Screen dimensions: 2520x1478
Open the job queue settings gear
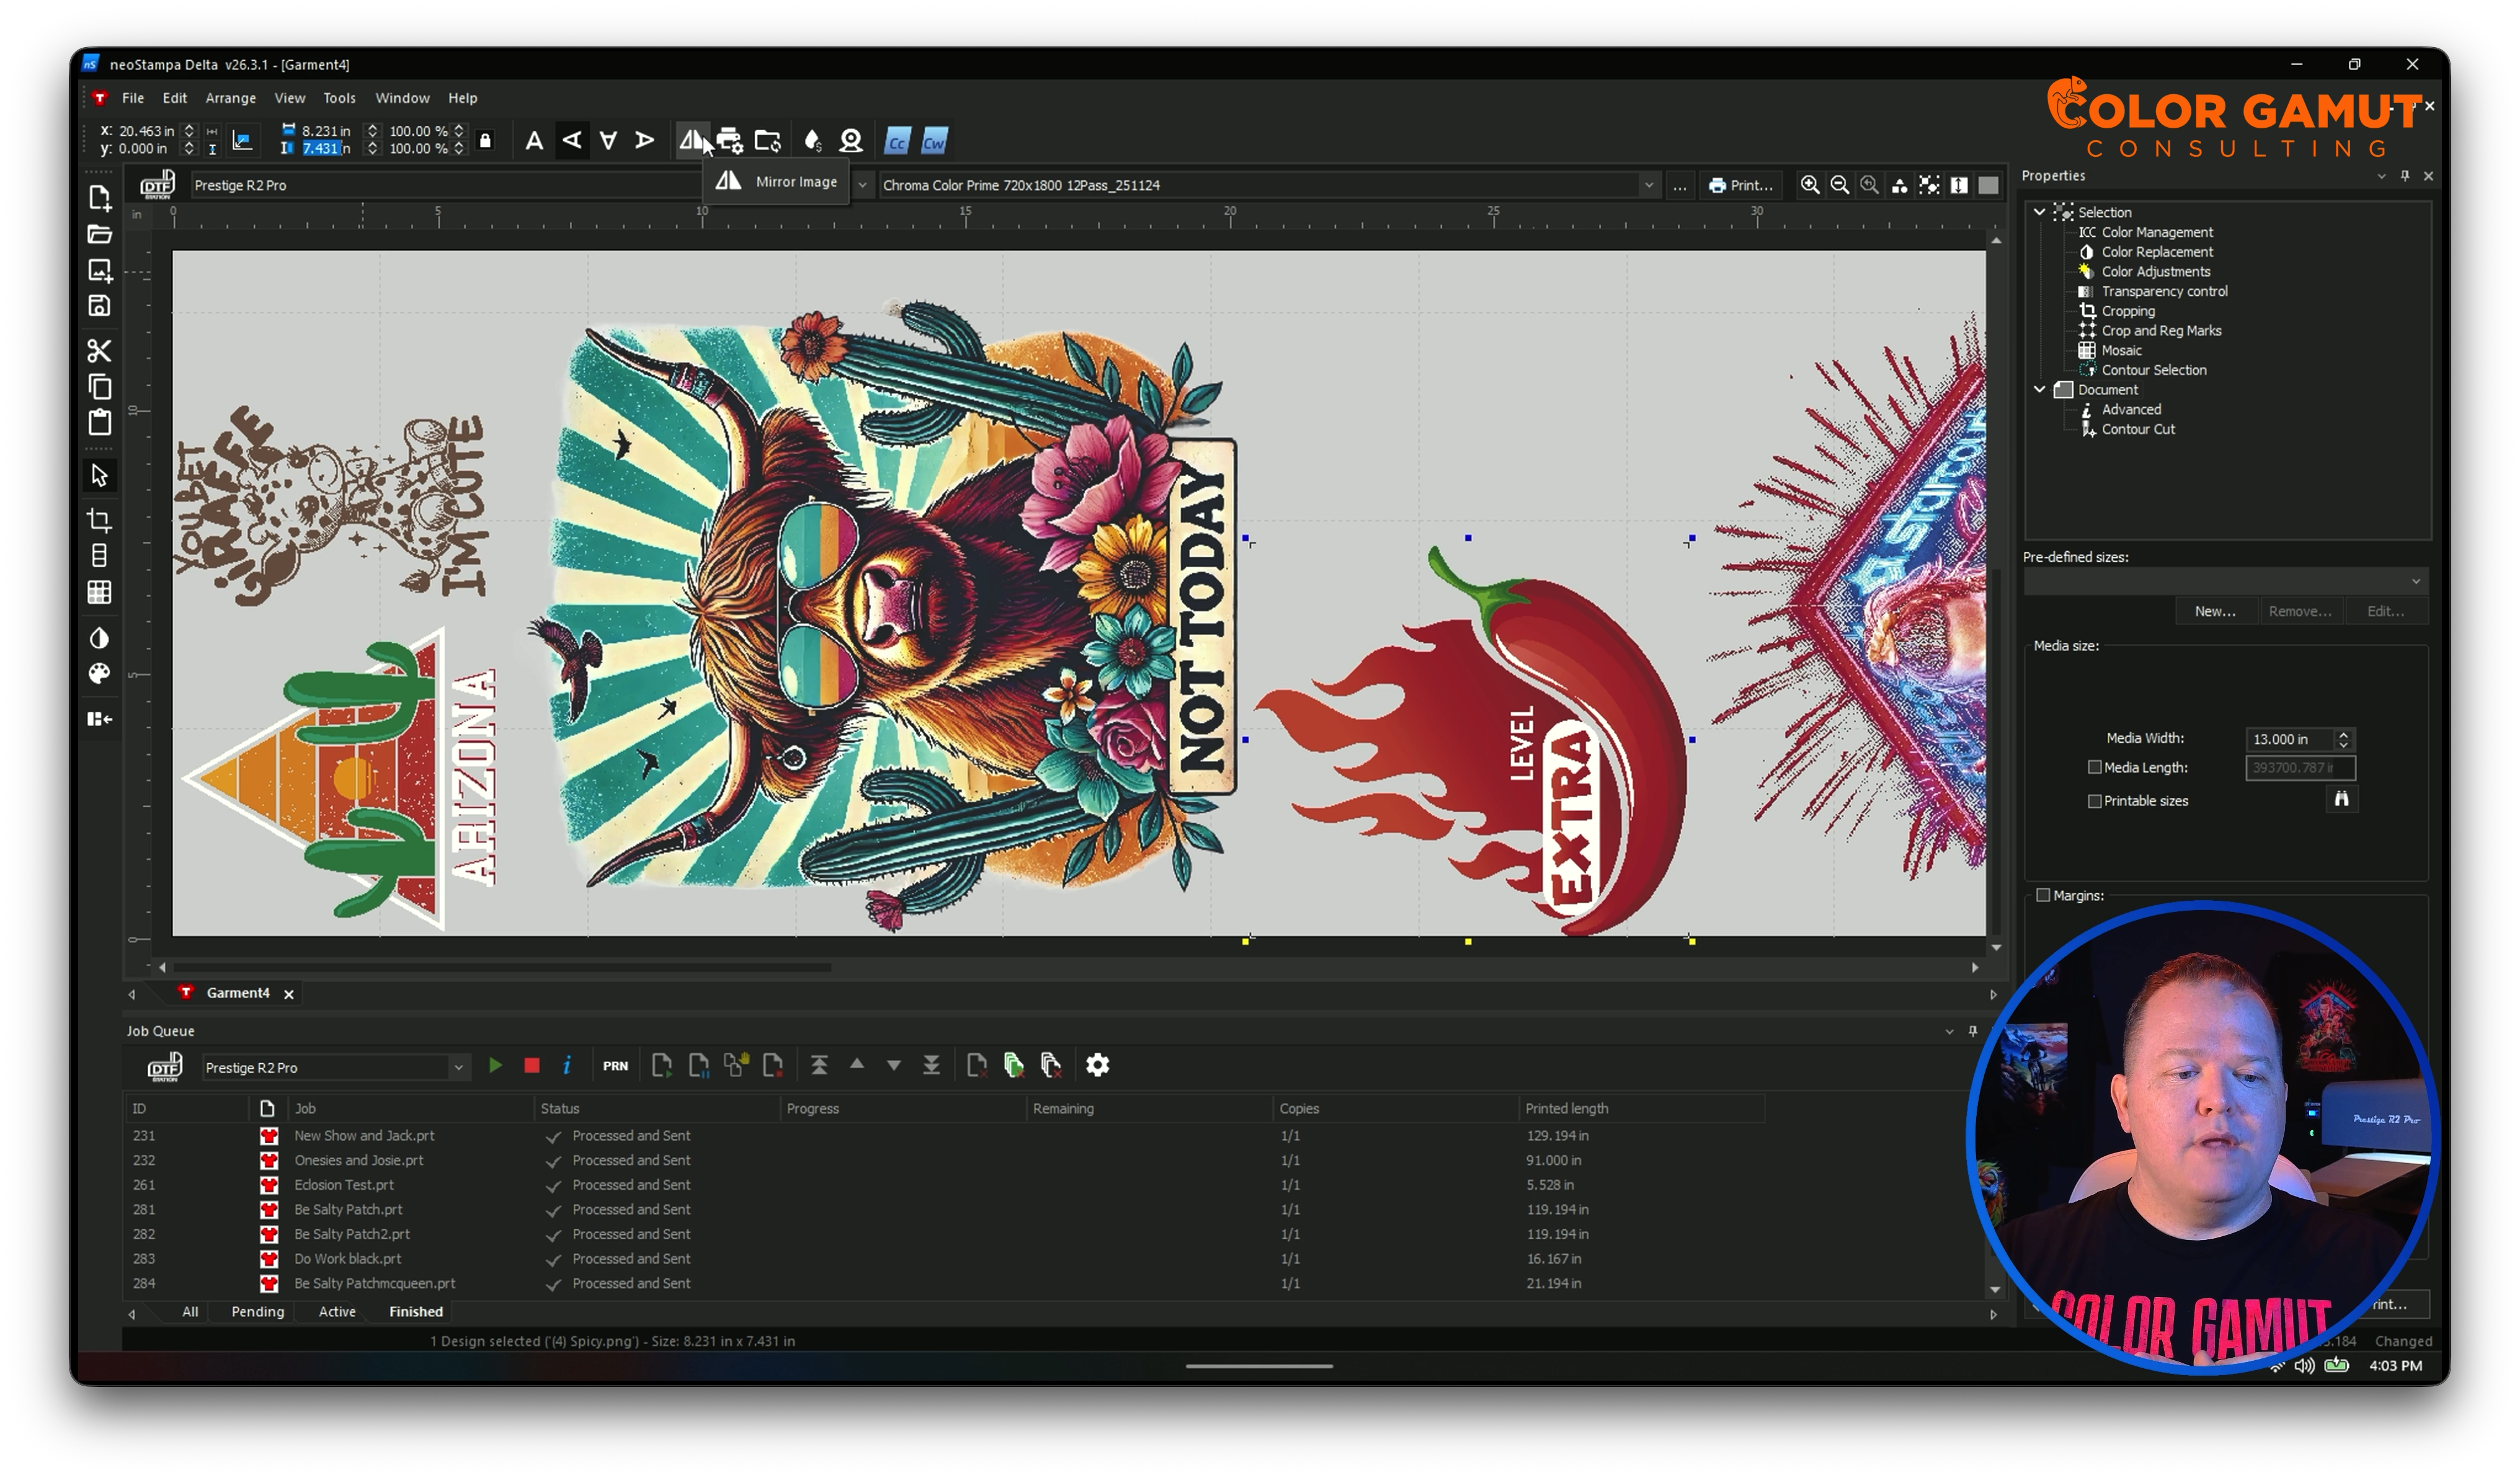click(1097, 1066)
